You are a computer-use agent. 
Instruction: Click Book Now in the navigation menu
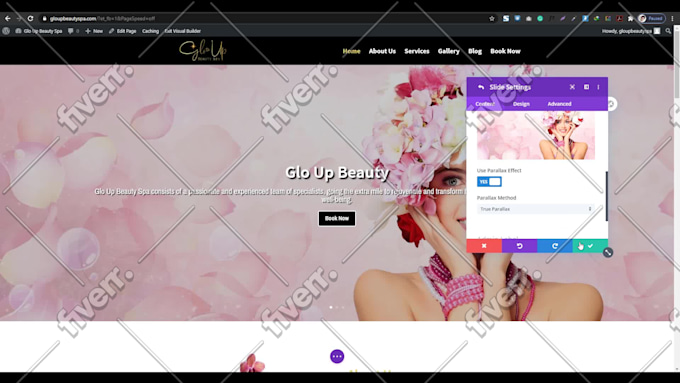[x=505, y=51]
